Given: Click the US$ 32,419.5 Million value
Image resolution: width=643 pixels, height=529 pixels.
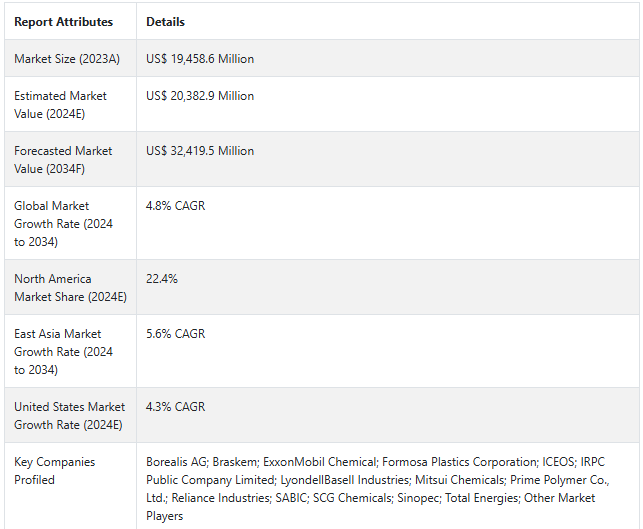Looking at the screenshot, I should 200,151.
